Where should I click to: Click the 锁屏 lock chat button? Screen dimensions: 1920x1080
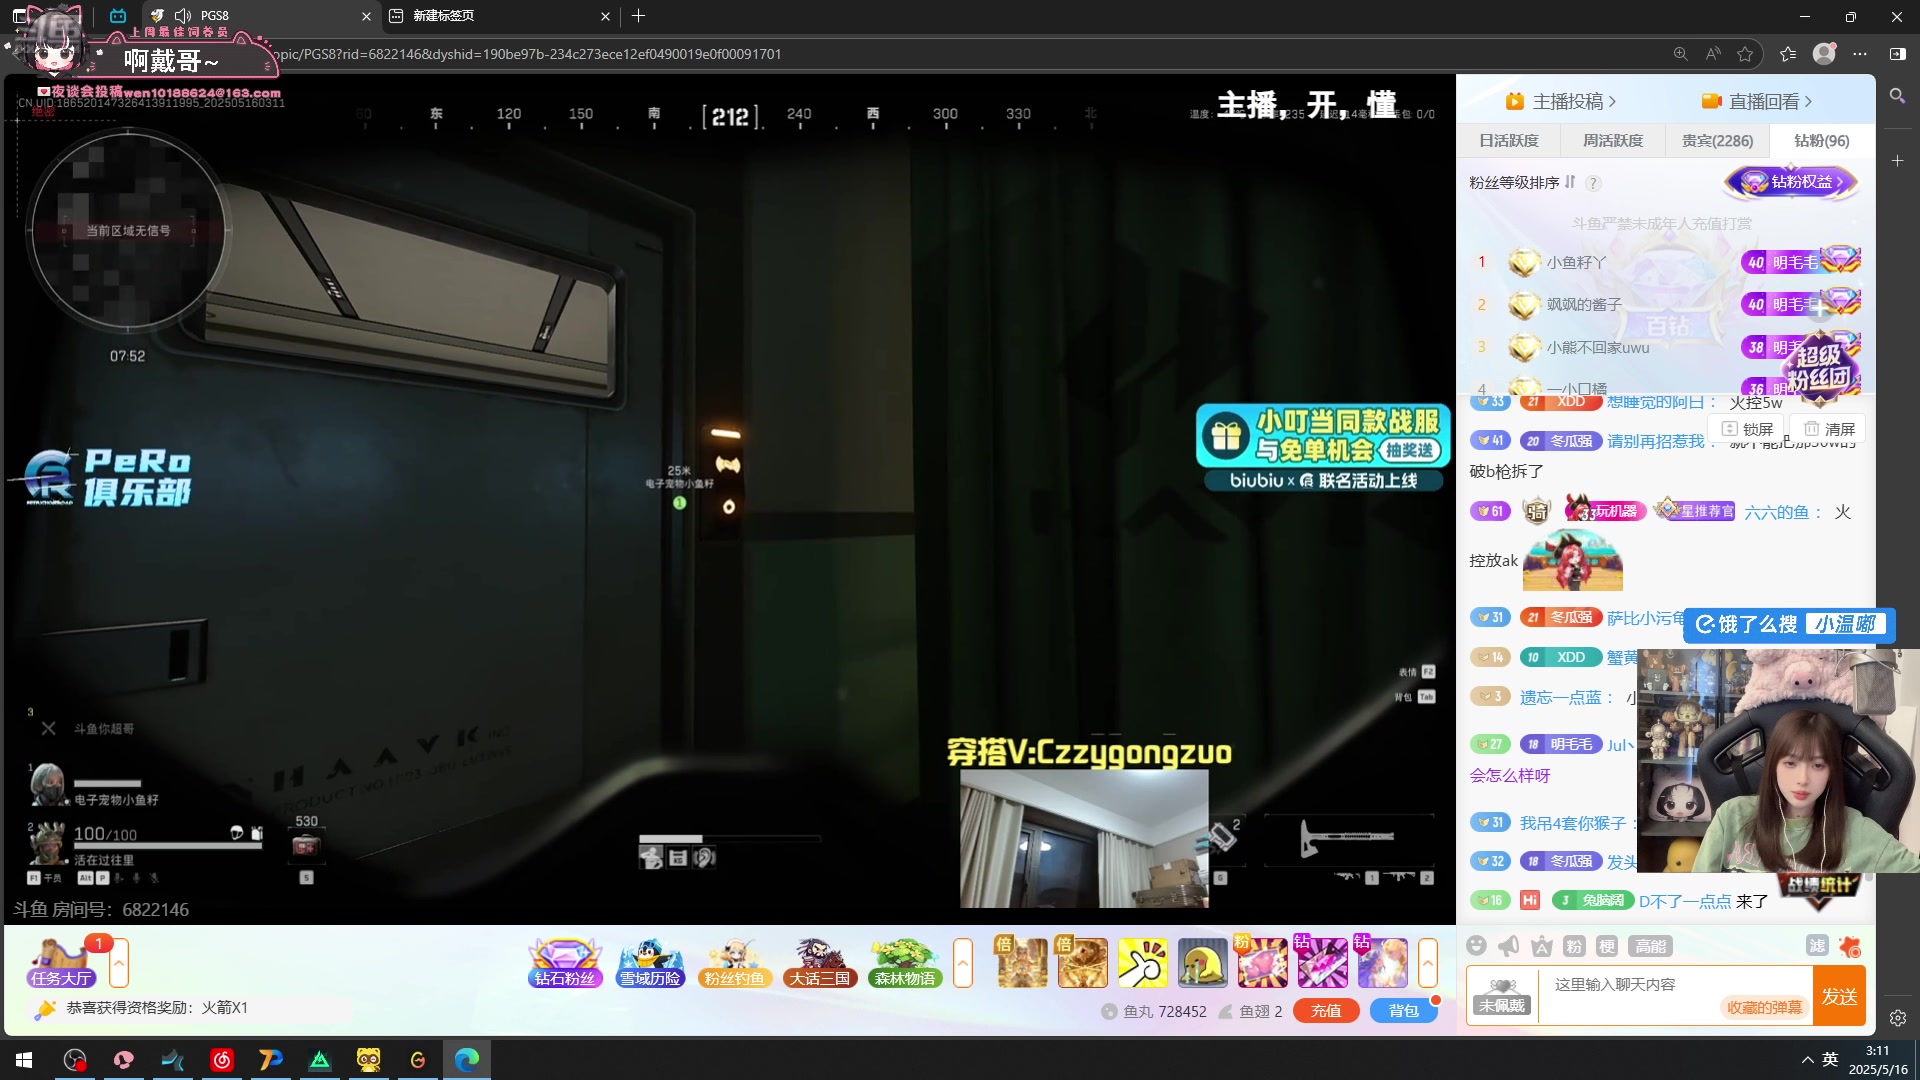tap(1747, 429)
